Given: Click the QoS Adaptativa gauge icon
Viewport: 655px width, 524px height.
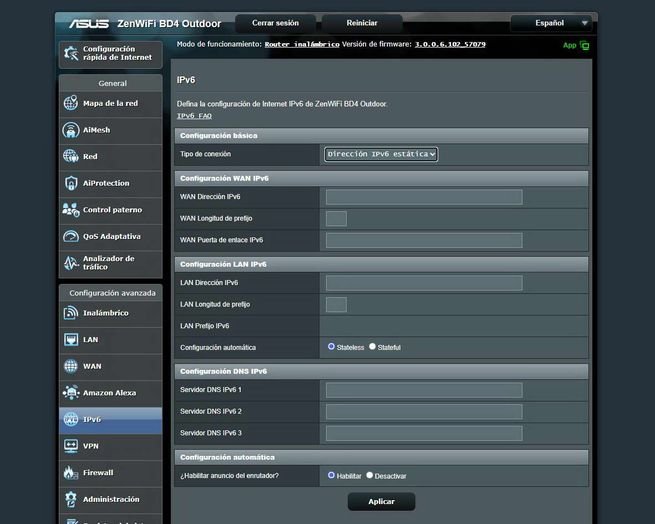Looking at the screenshot, I should (x=71, y=237).
